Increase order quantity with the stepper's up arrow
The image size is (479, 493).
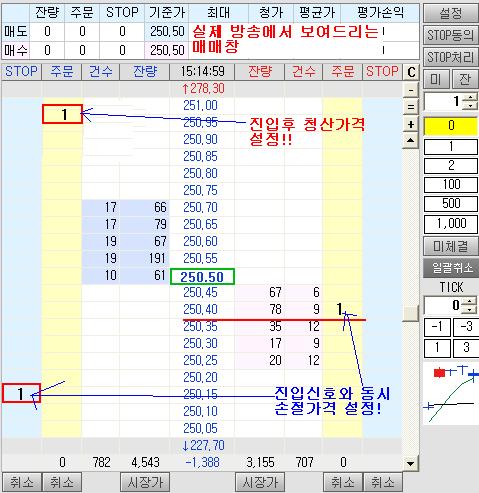(x=470, y=97)
